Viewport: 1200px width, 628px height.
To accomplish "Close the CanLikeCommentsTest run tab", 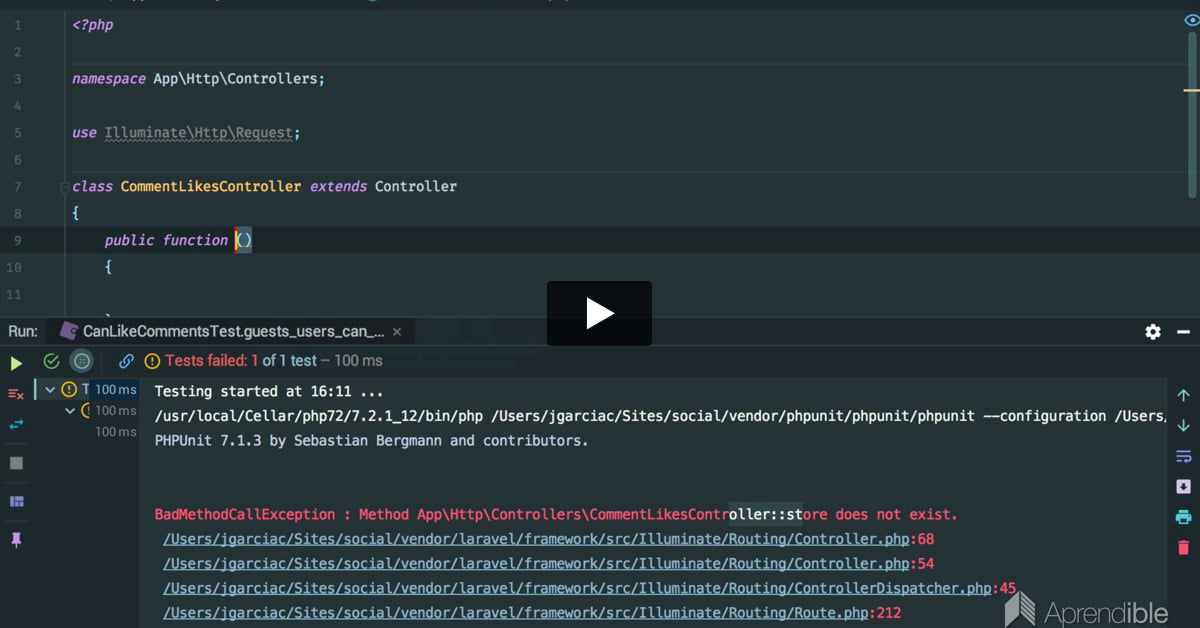I will [x=397, y=331].
